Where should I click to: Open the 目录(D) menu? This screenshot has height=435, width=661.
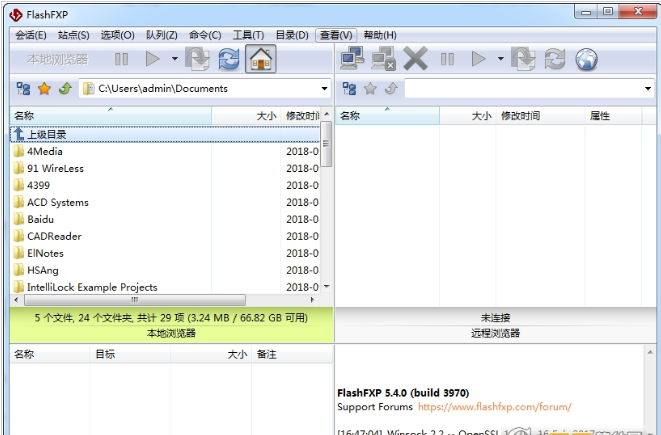coord(292,35)
